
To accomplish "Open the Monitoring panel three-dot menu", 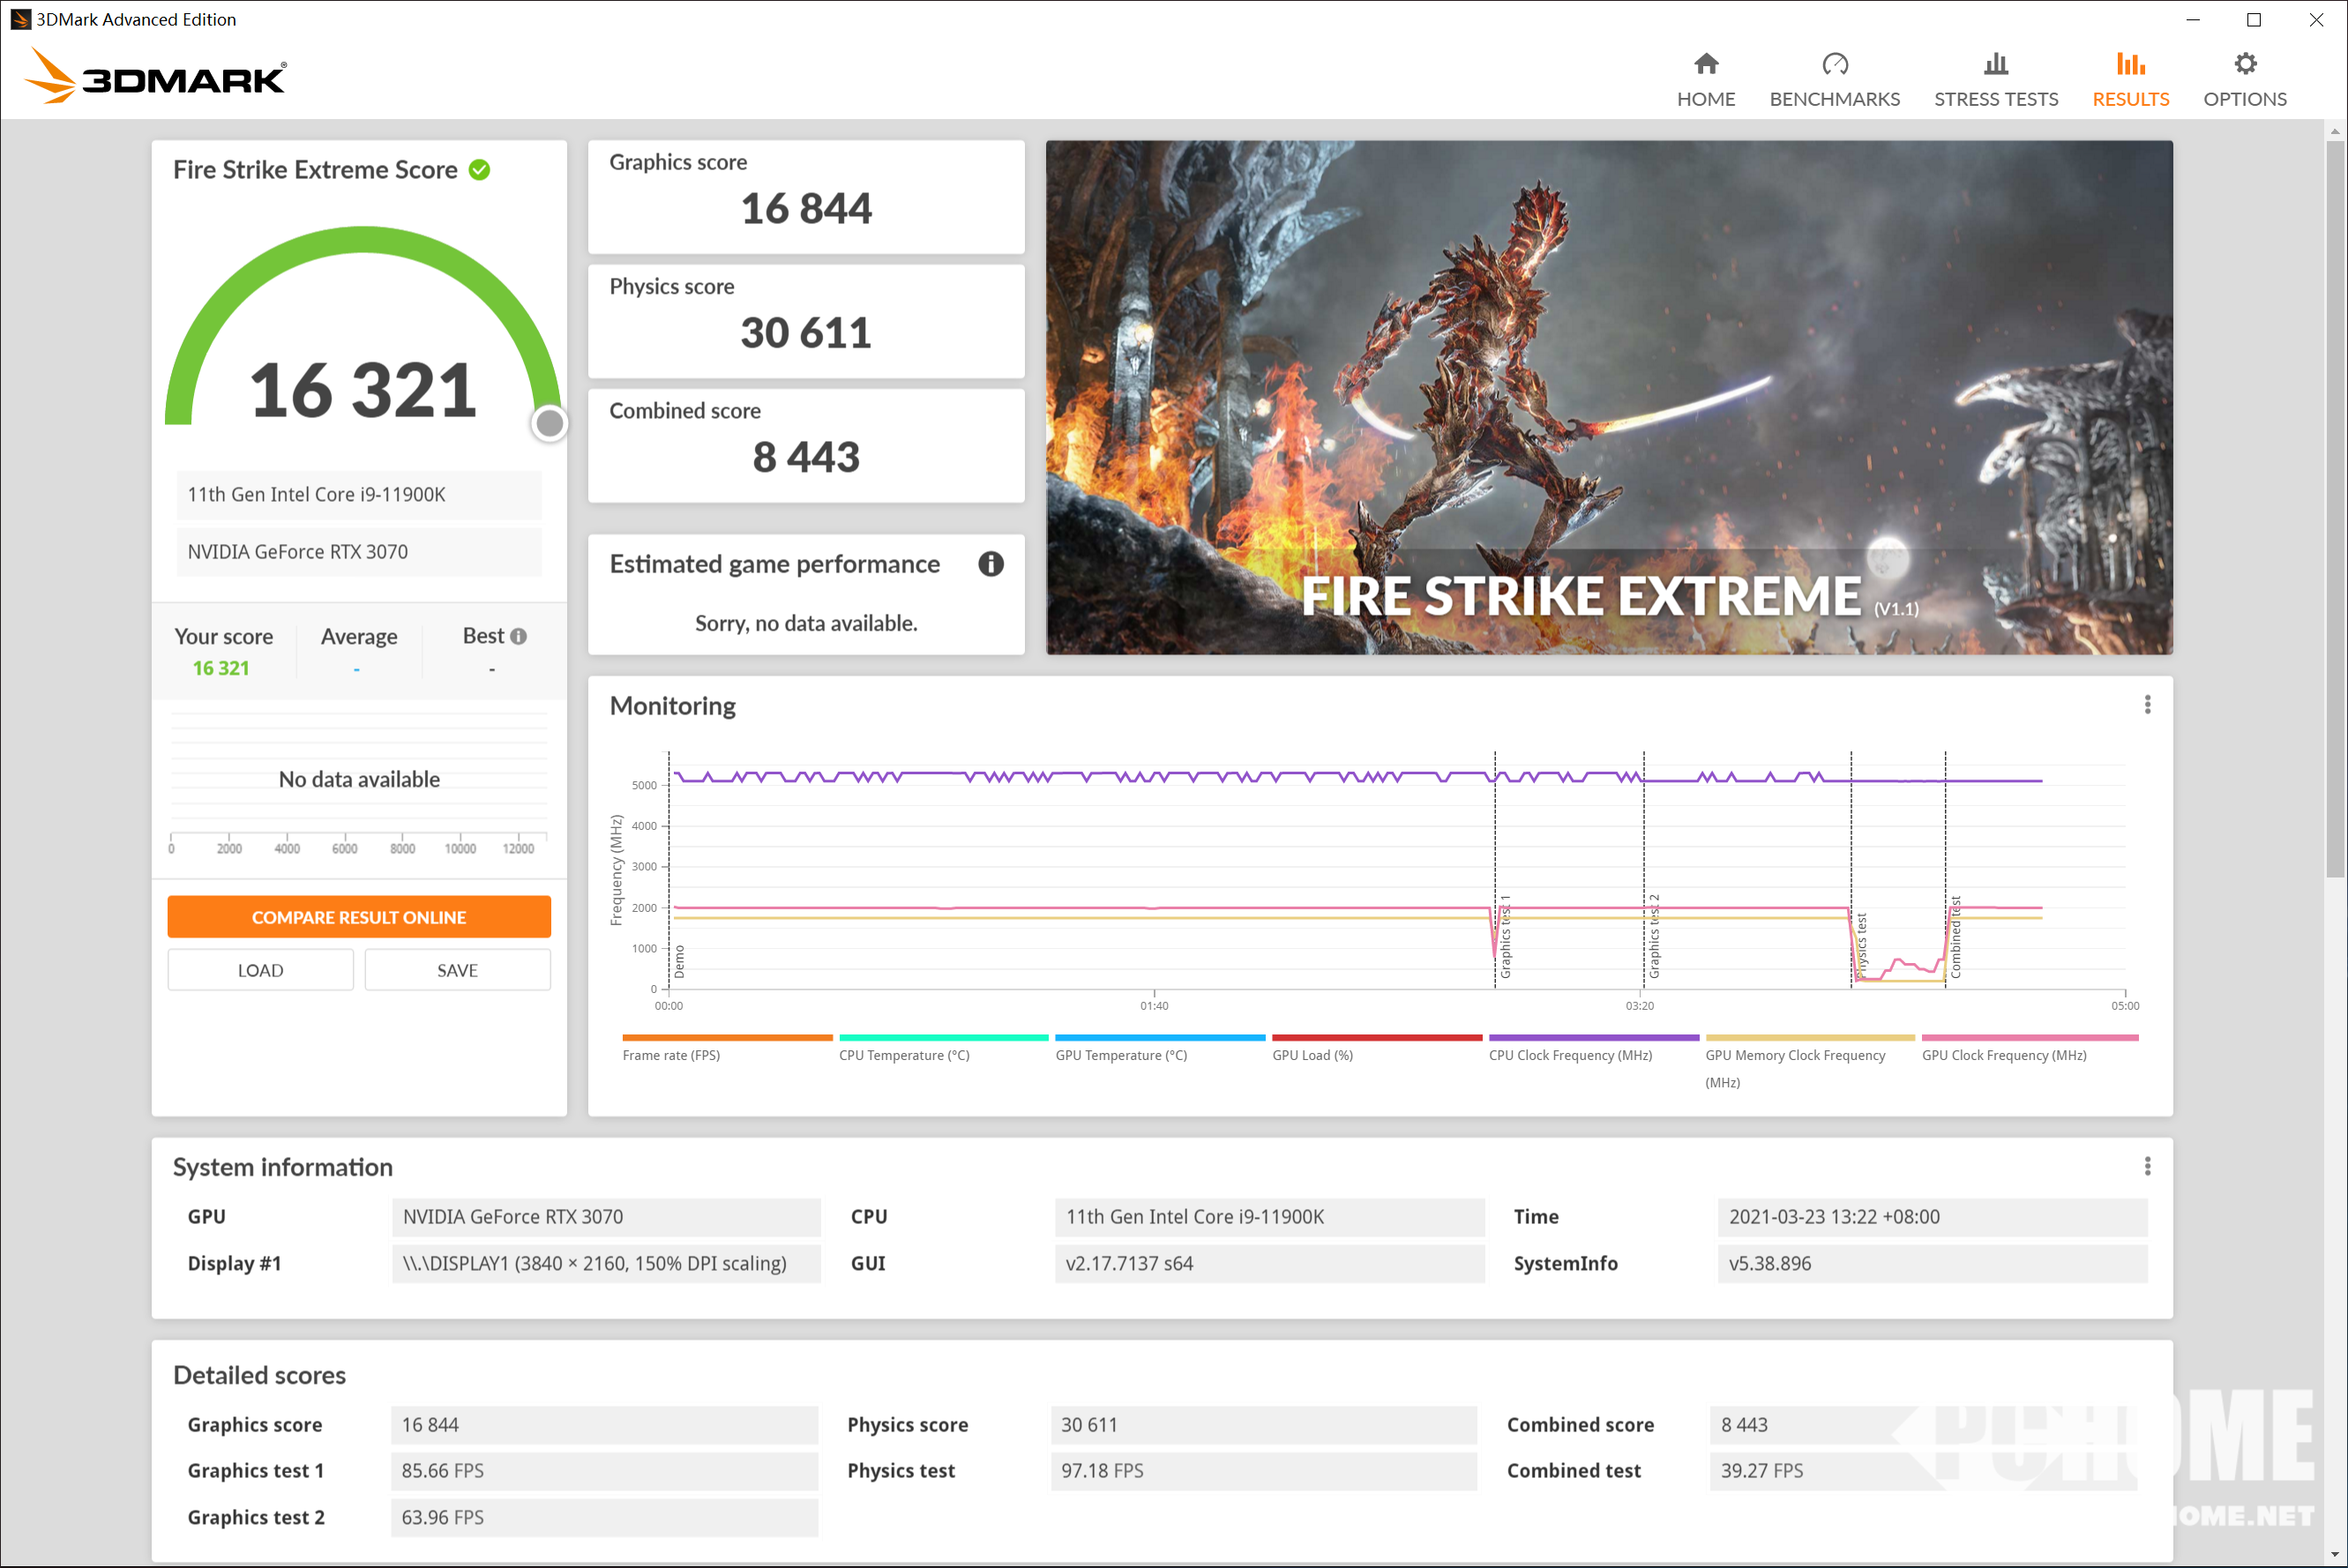I will (2146, 705).
